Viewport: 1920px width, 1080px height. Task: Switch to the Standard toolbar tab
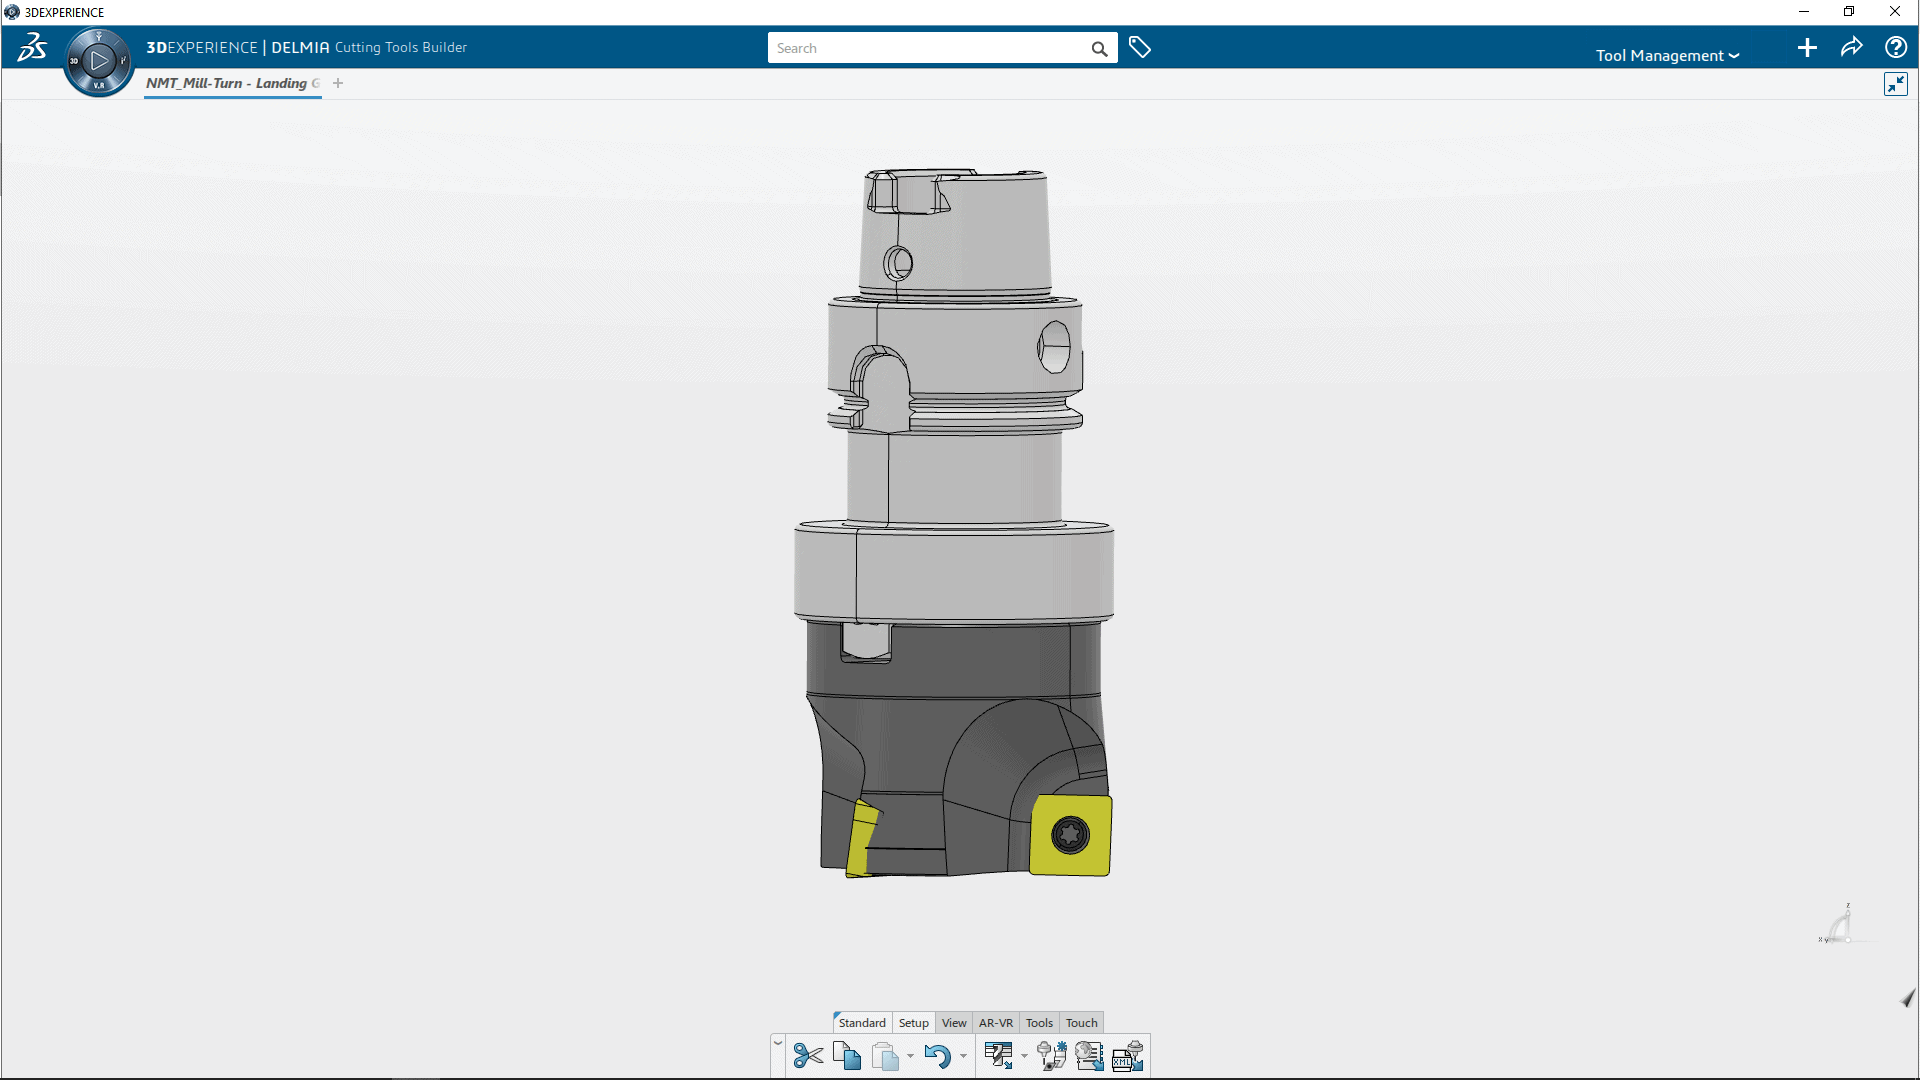[861, 1022]
